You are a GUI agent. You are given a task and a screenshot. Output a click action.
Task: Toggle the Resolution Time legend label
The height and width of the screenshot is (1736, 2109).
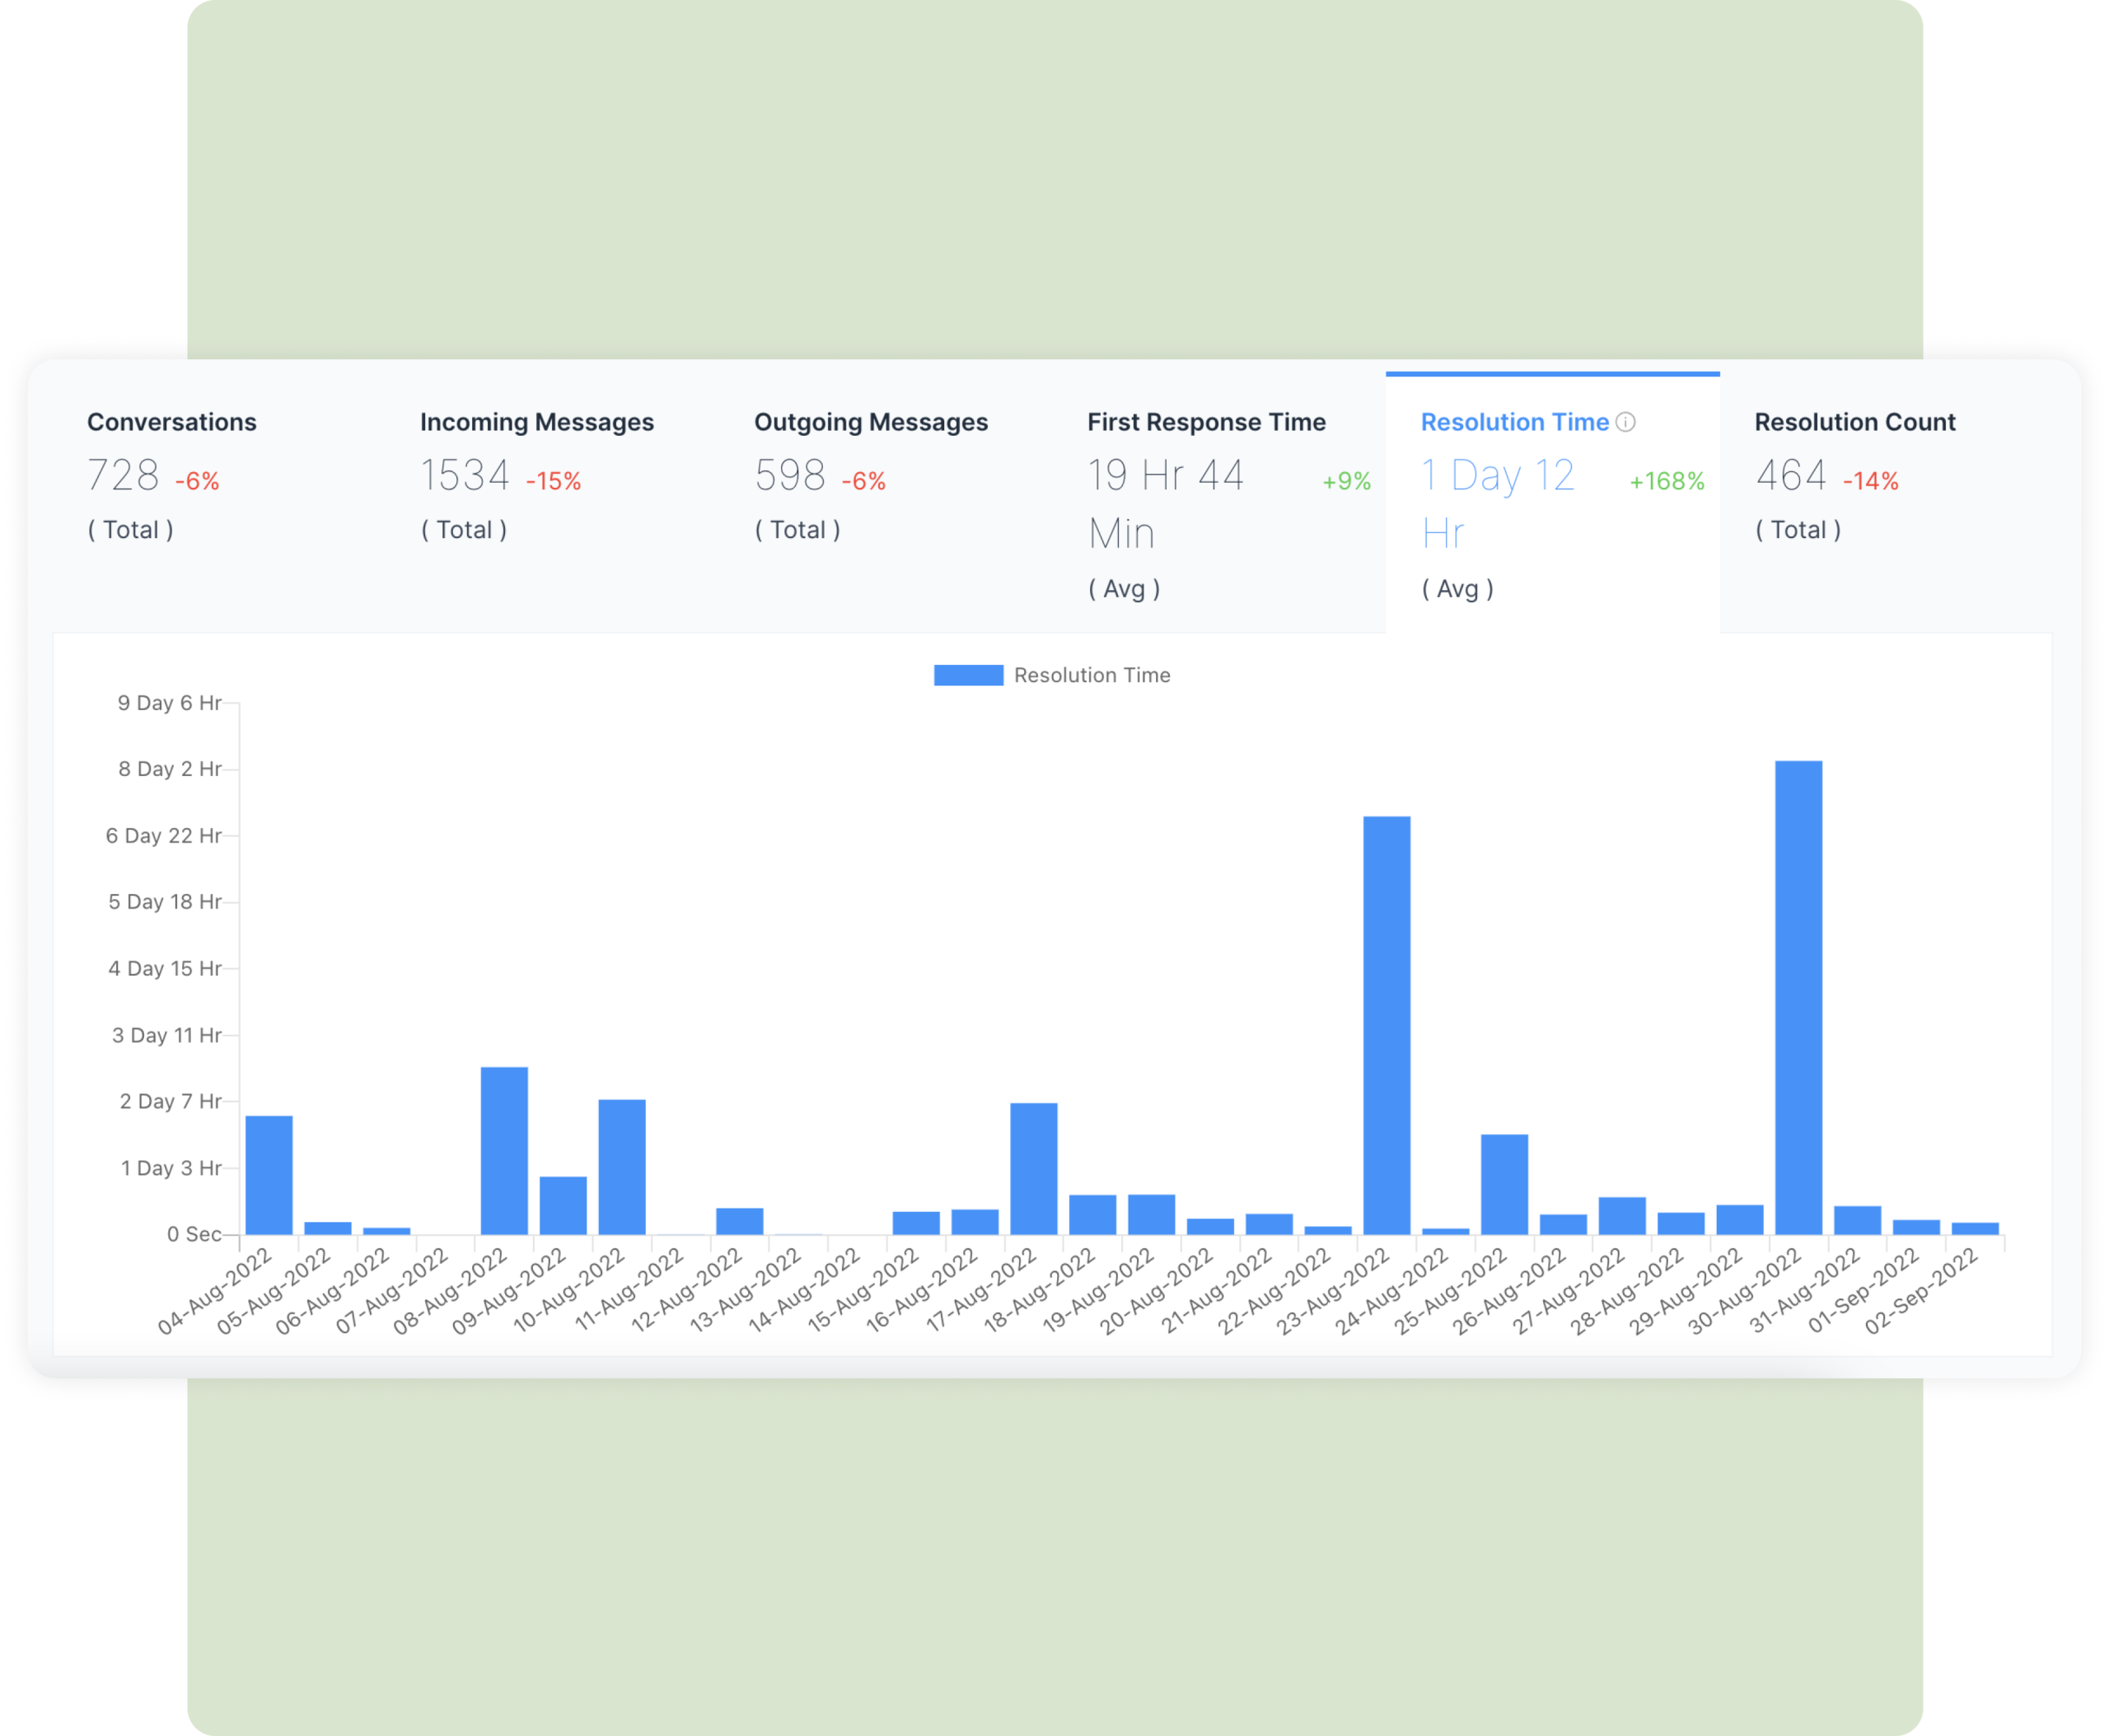coord(1092,675)
